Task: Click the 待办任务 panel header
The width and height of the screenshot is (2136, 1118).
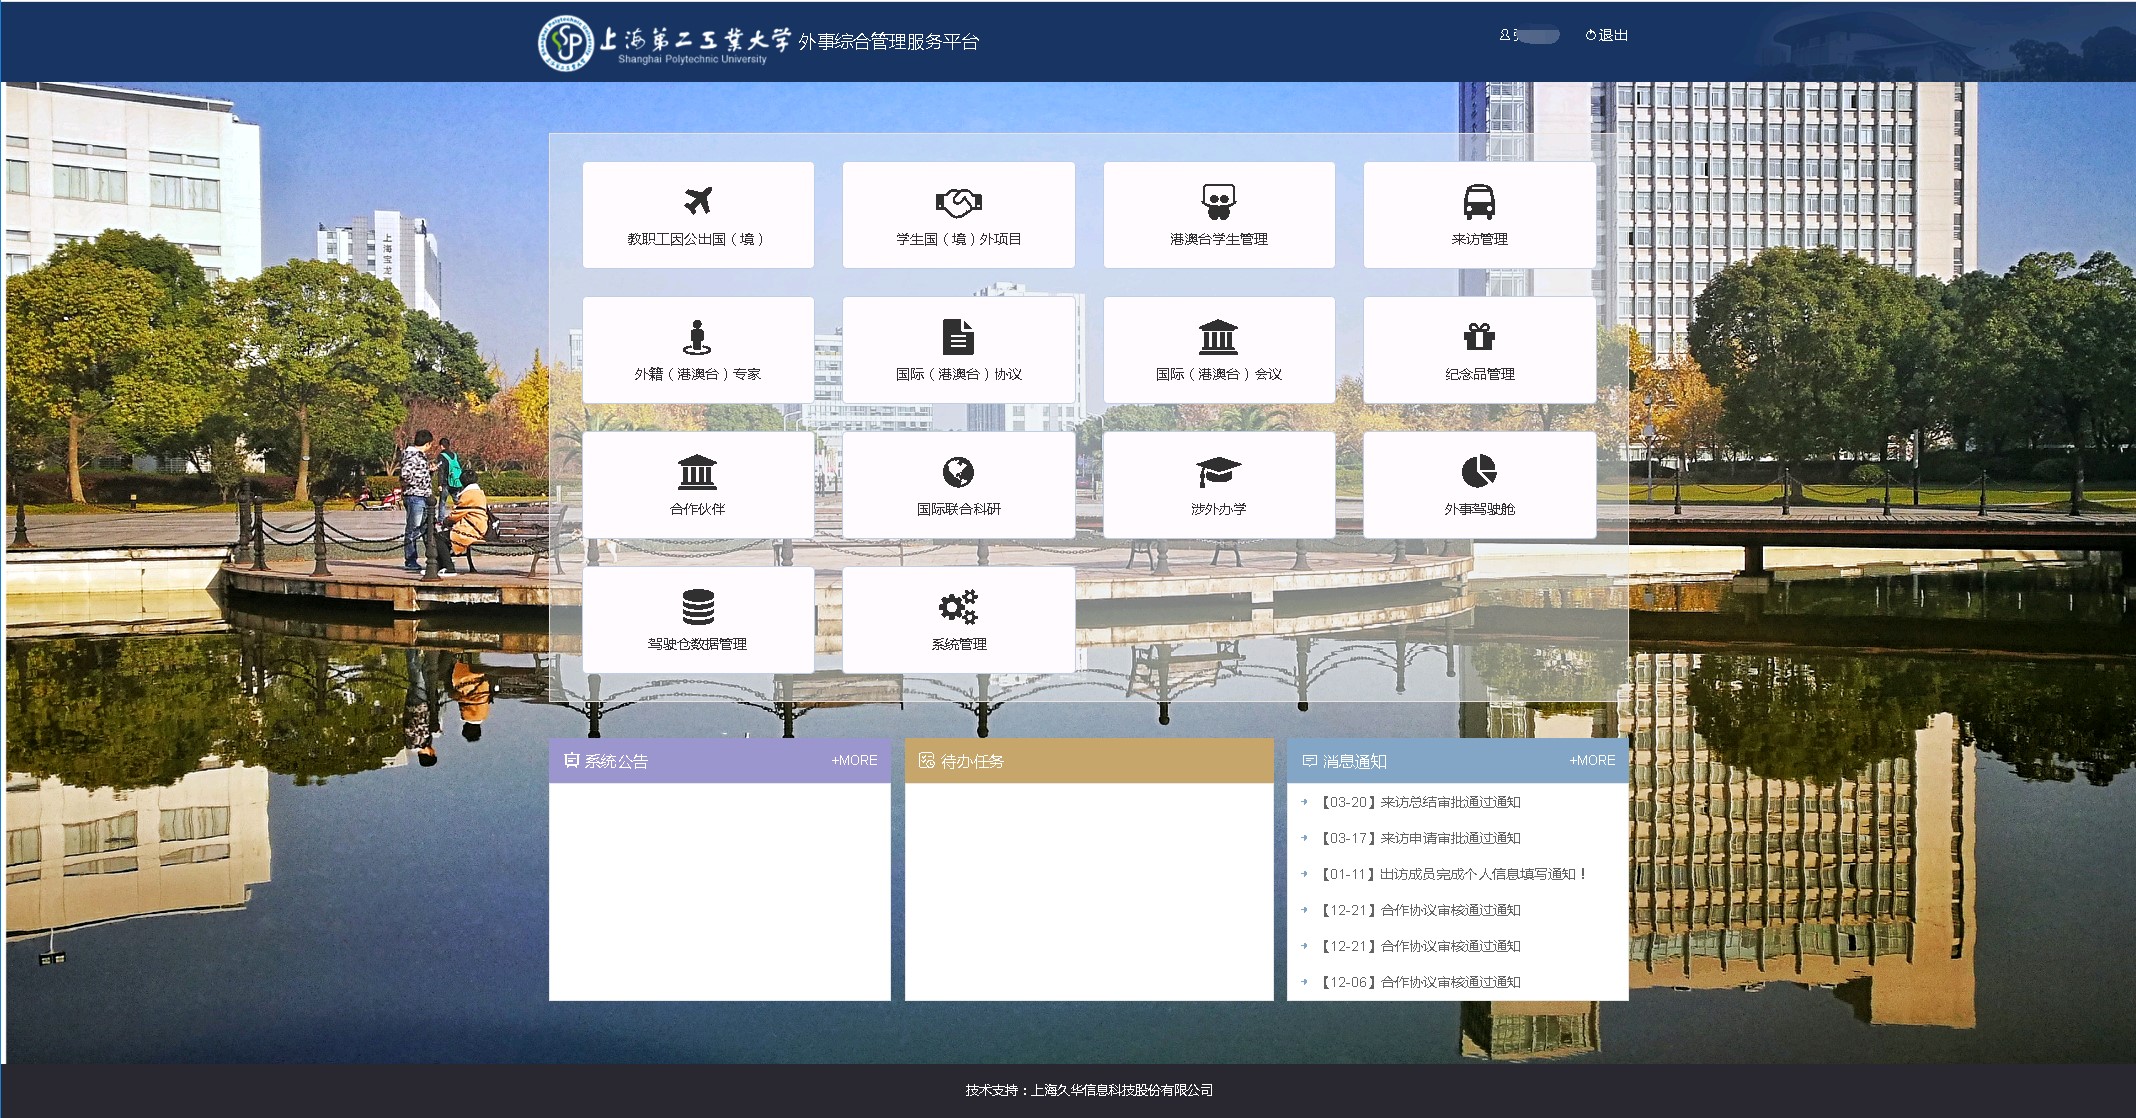Action: coord(972,761)
